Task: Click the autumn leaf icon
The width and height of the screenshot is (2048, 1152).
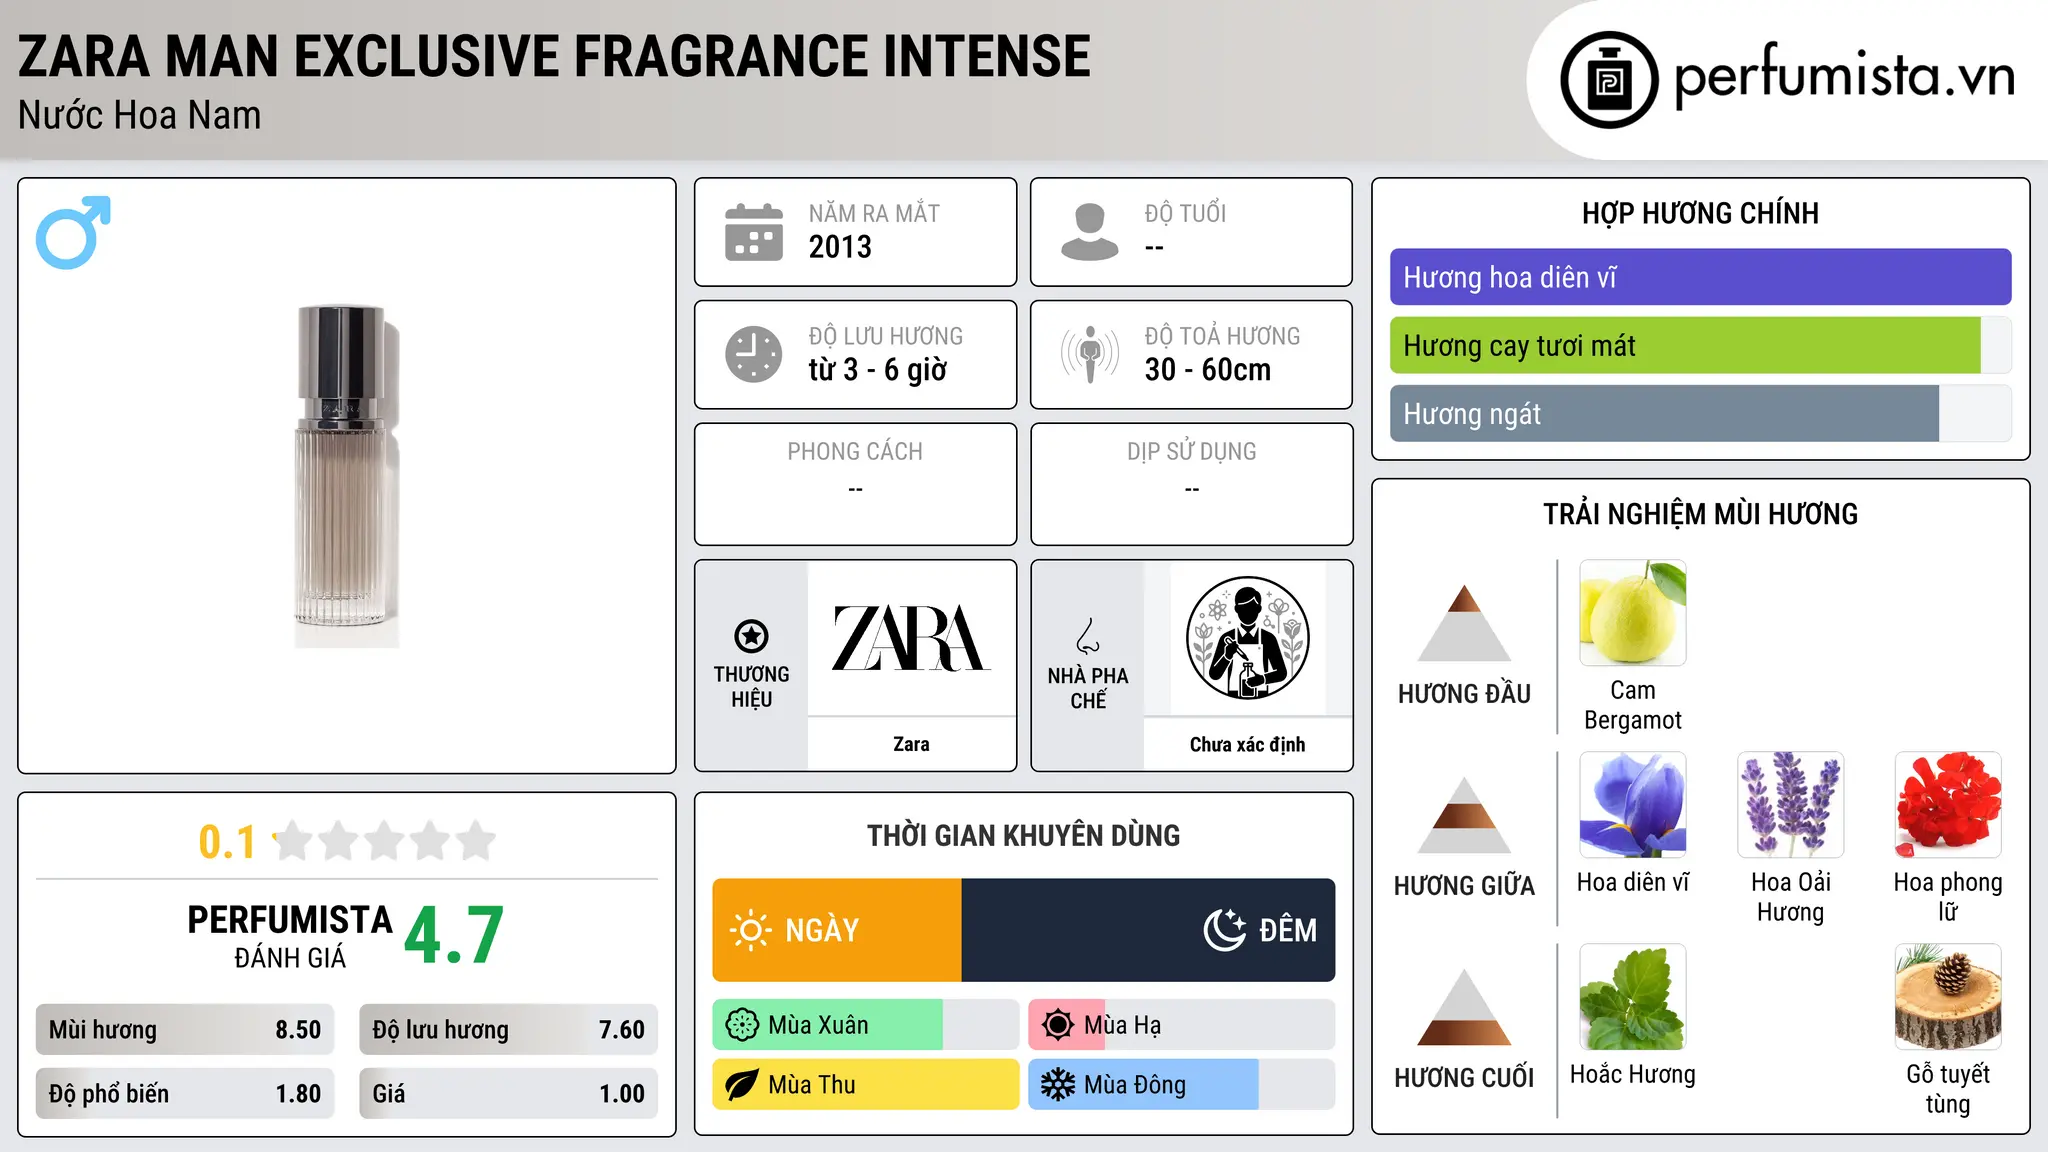Action: click(742, 1085)
